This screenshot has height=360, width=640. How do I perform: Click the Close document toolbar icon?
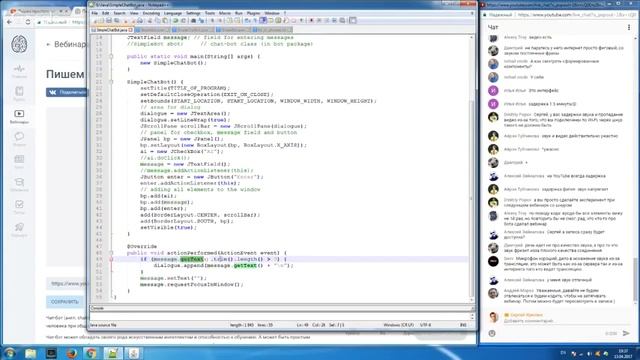(126, 20)
